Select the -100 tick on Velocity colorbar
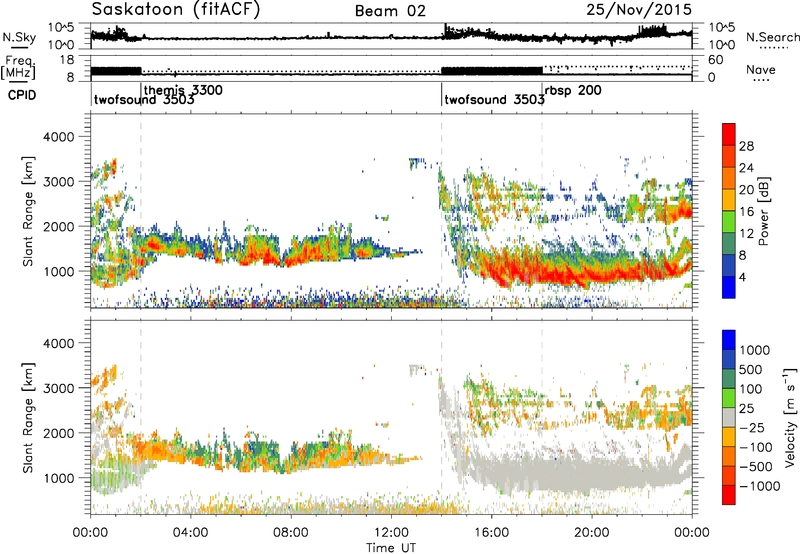This screenshot has height=554, width=800. (x=756, y=447)
